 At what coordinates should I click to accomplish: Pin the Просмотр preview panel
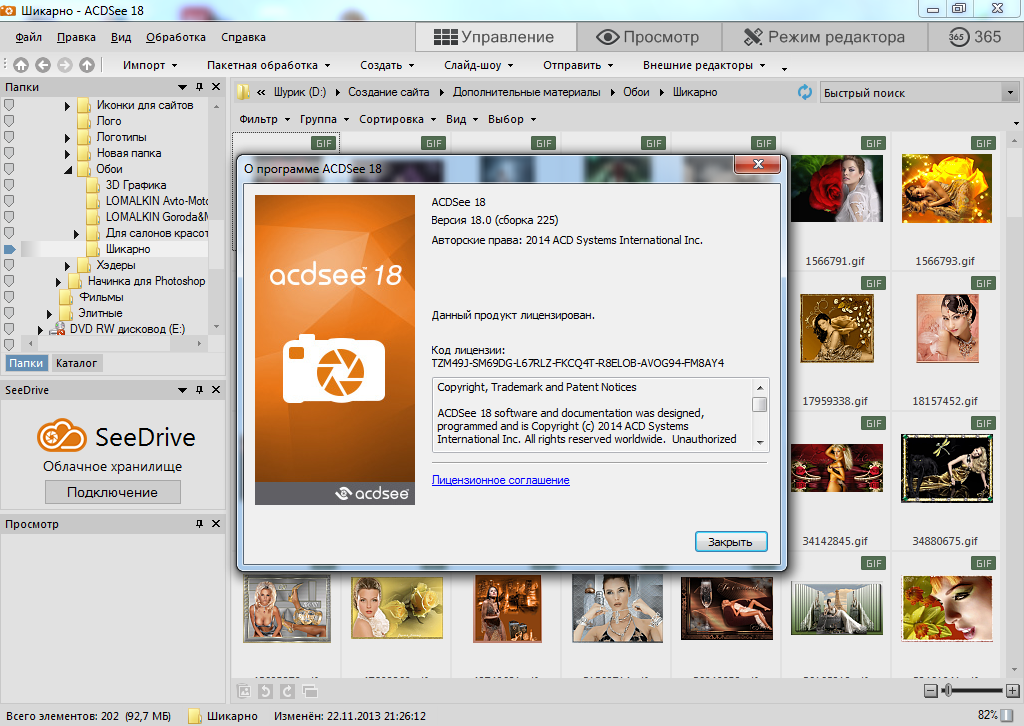[199, 524]
